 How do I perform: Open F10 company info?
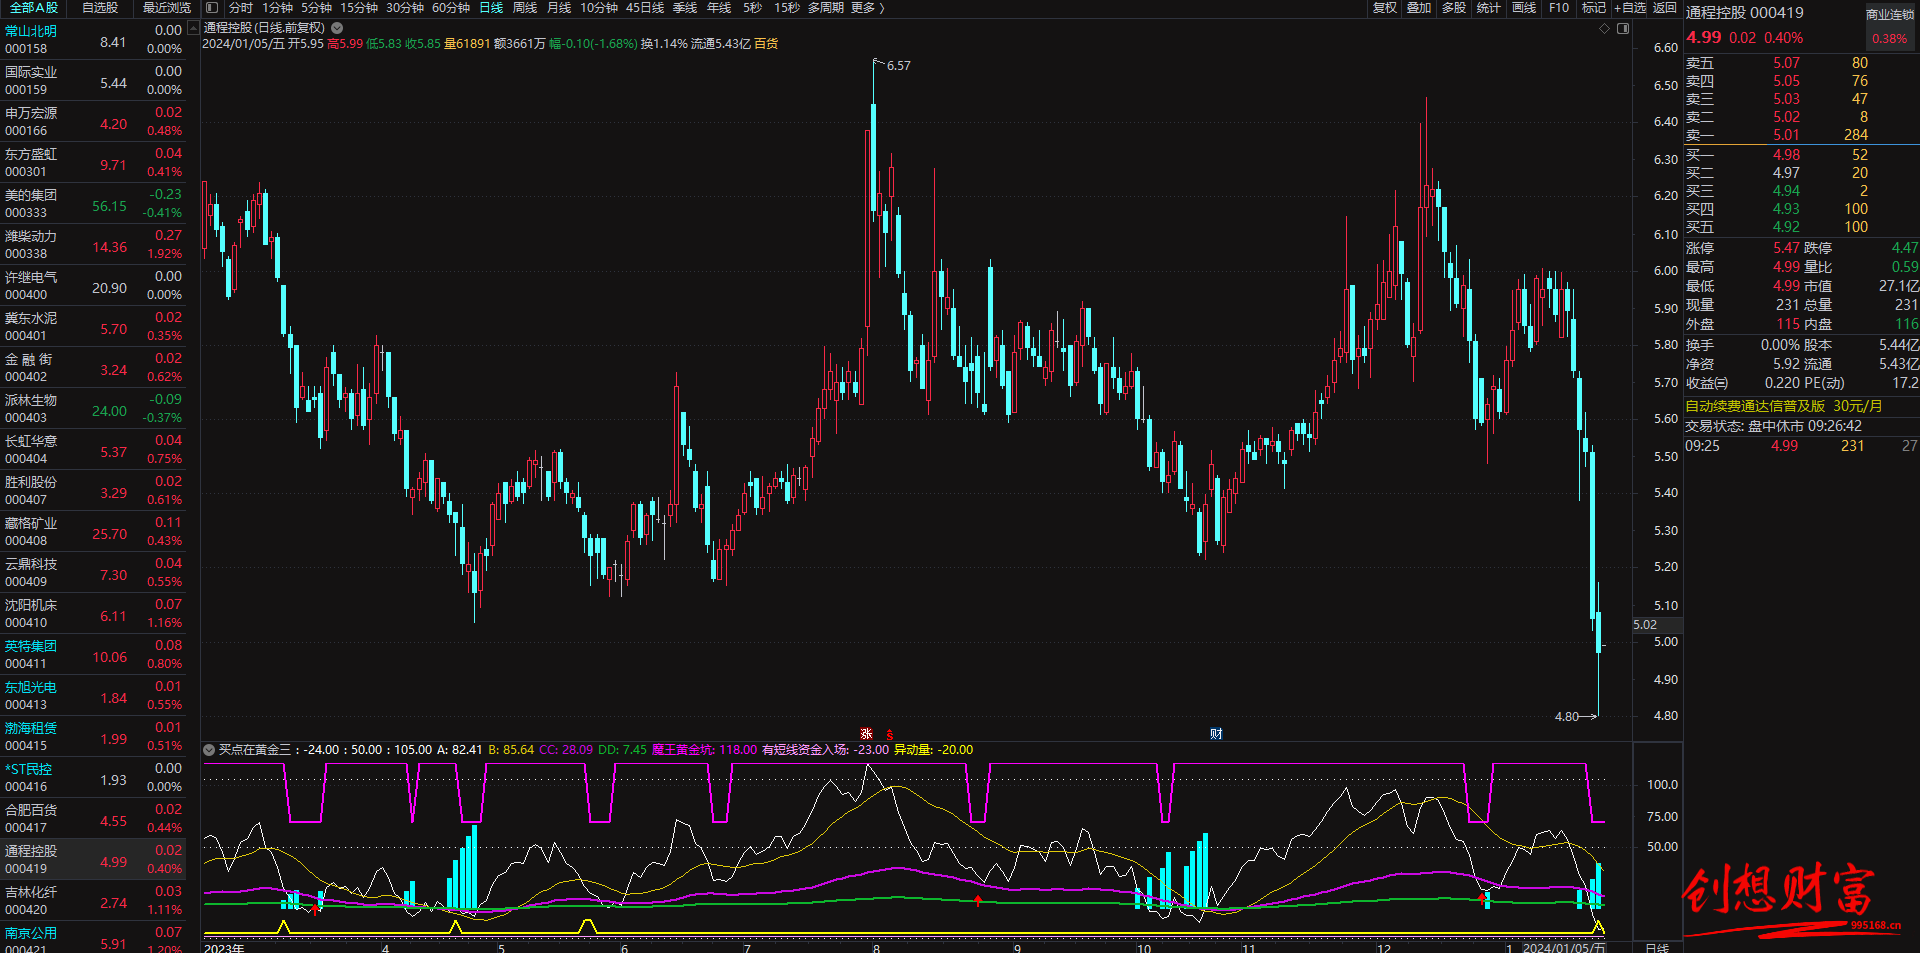(1559, 7)
